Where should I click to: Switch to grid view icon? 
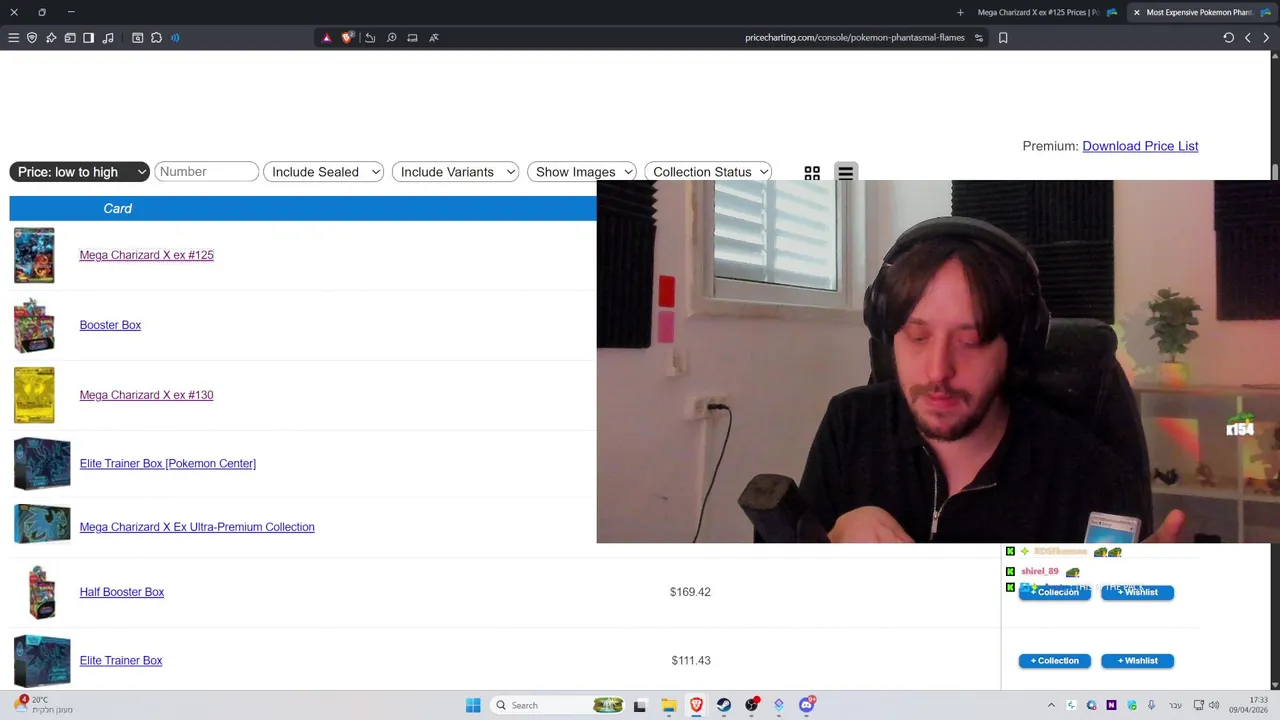812,173
